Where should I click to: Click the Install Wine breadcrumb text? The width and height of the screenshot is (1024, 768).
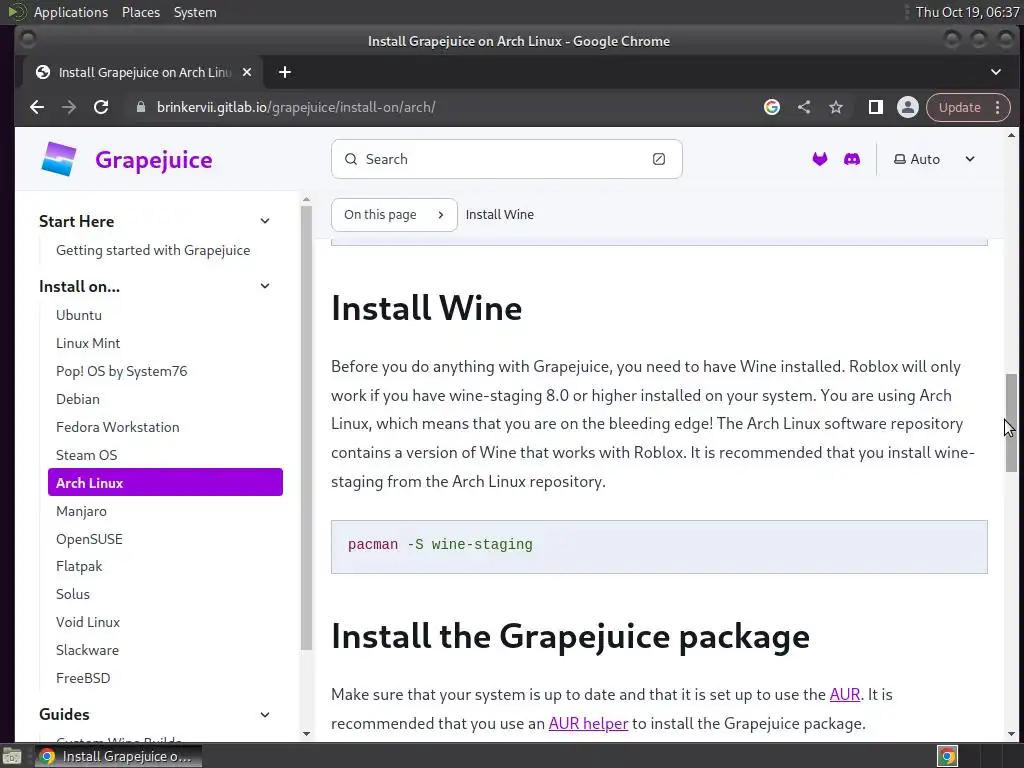500,214
